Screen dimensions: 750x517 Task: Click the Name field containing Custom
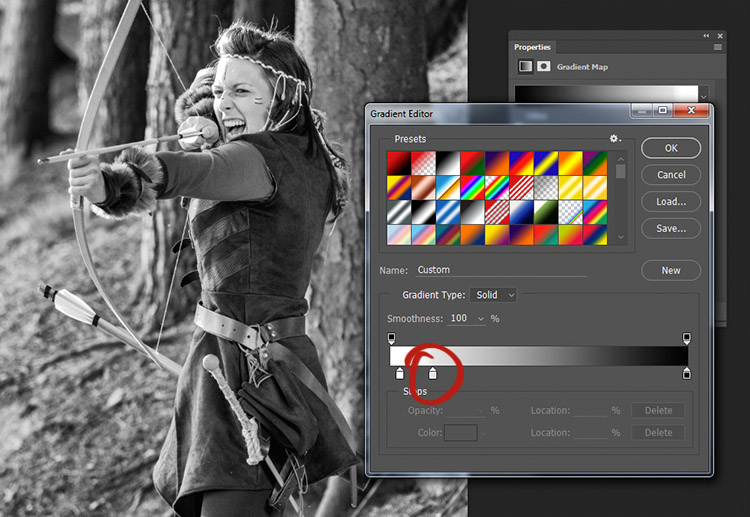pos(501,270)
